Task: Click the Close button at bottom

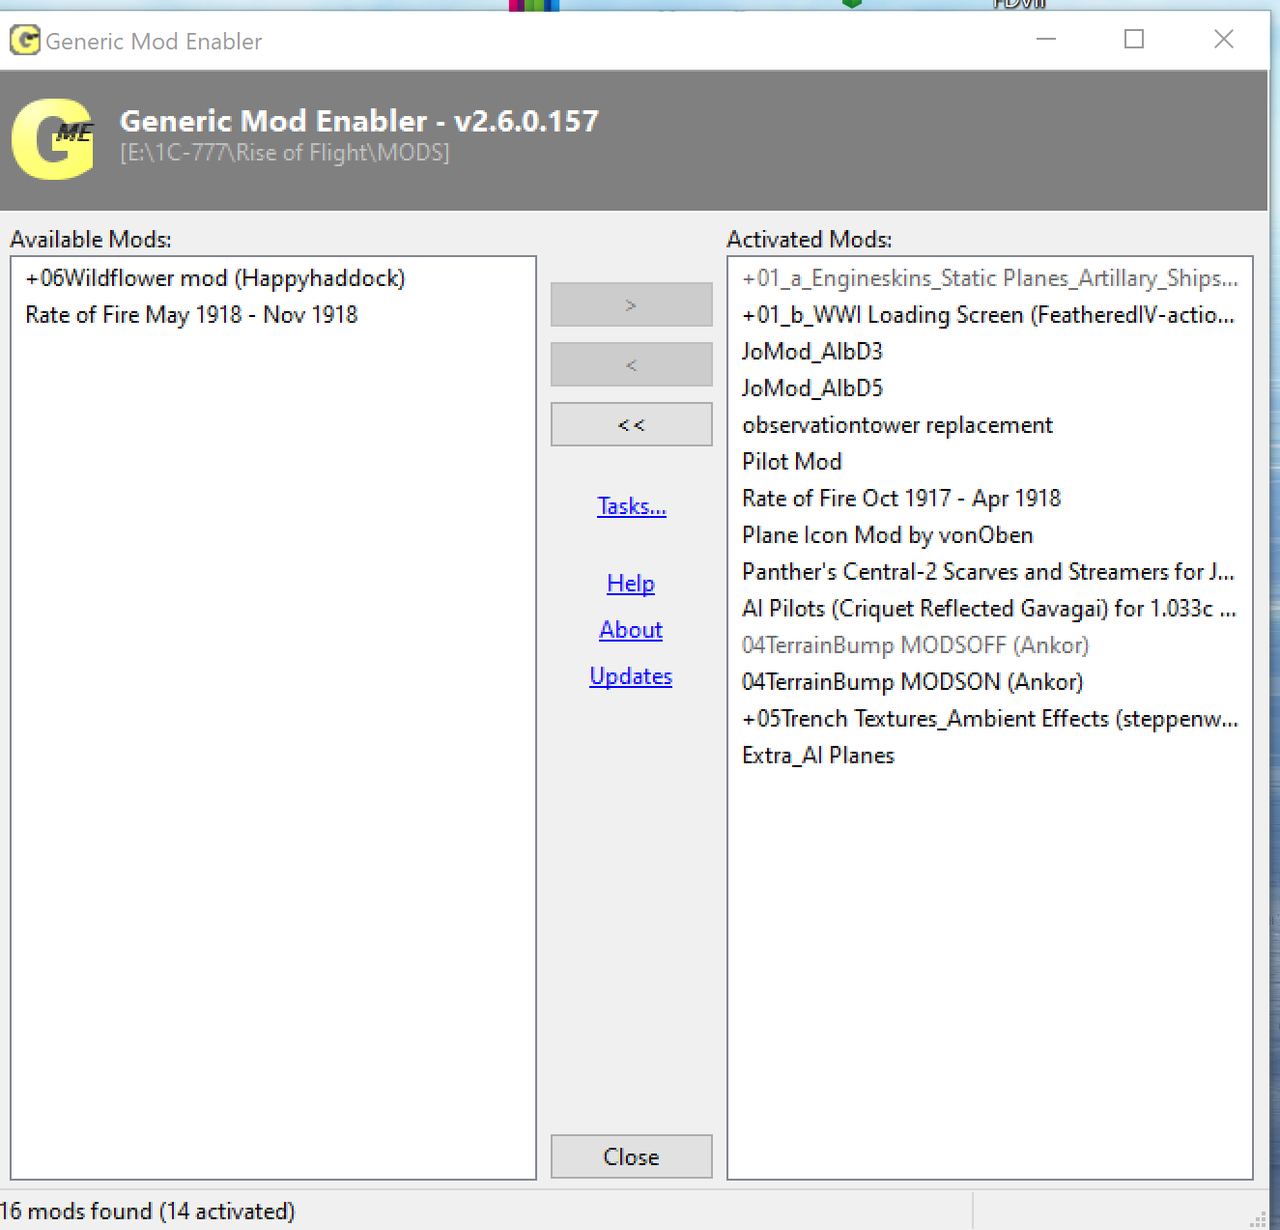Action: point(631,1157)
